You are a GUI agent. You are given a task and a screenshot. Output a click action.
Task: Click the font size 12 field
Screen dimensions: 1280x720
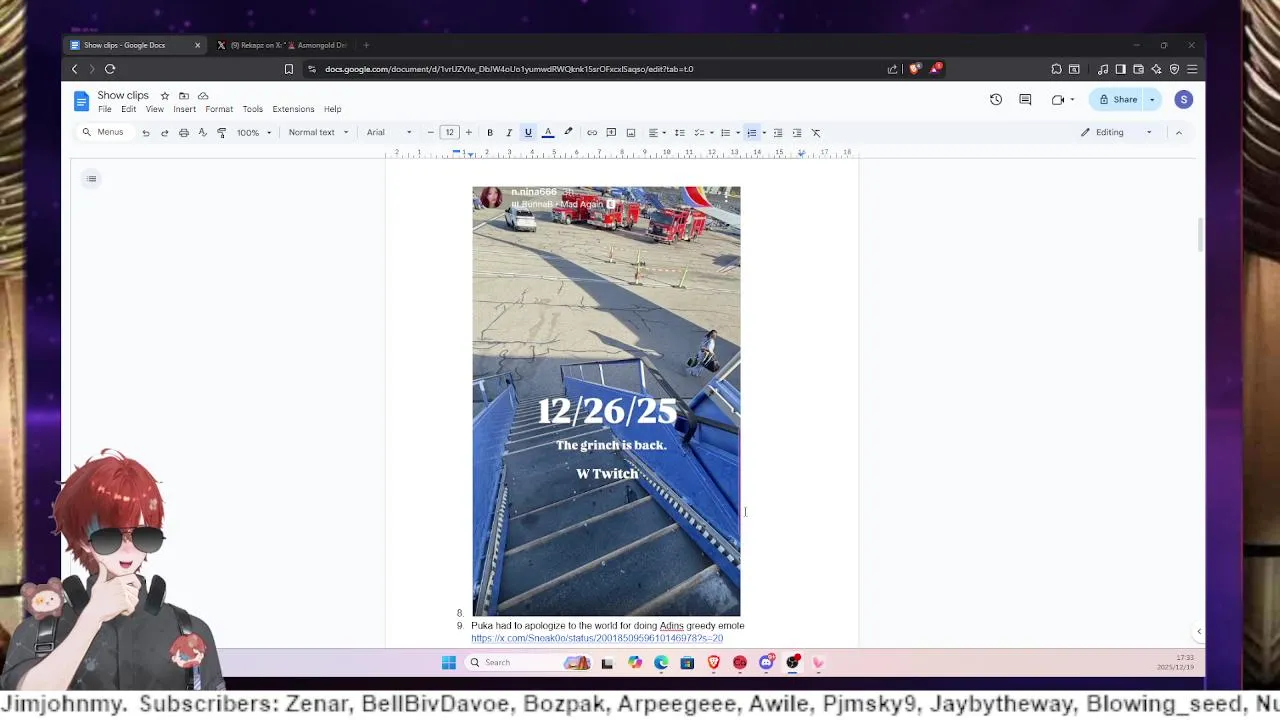[450, 133]
